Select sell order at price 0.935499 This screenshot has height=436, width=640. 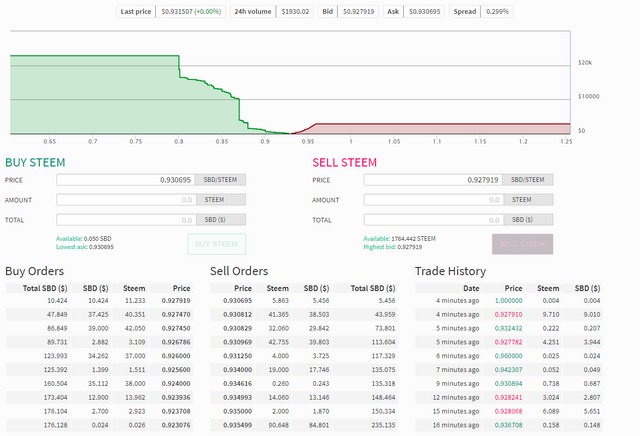pyautogui.click(x=304, y=425)
